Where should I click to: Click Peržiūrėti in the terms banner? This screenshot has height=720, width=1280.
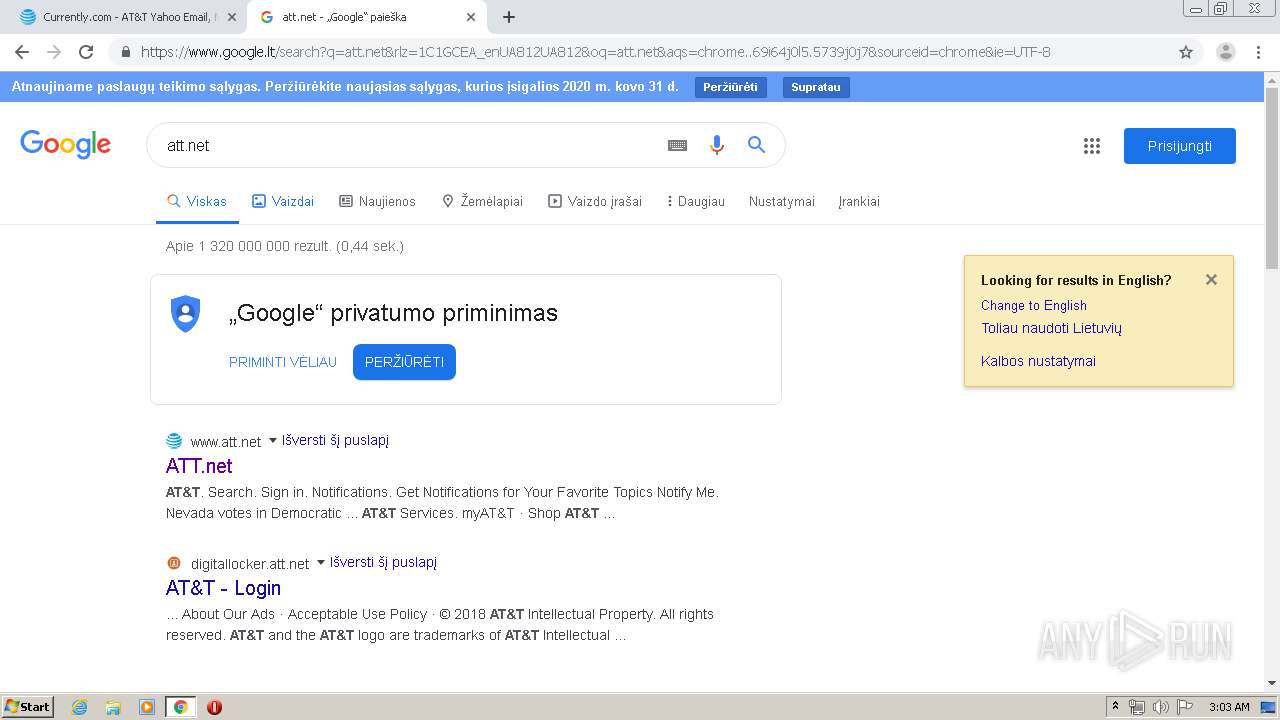click(x=730, y=87)
